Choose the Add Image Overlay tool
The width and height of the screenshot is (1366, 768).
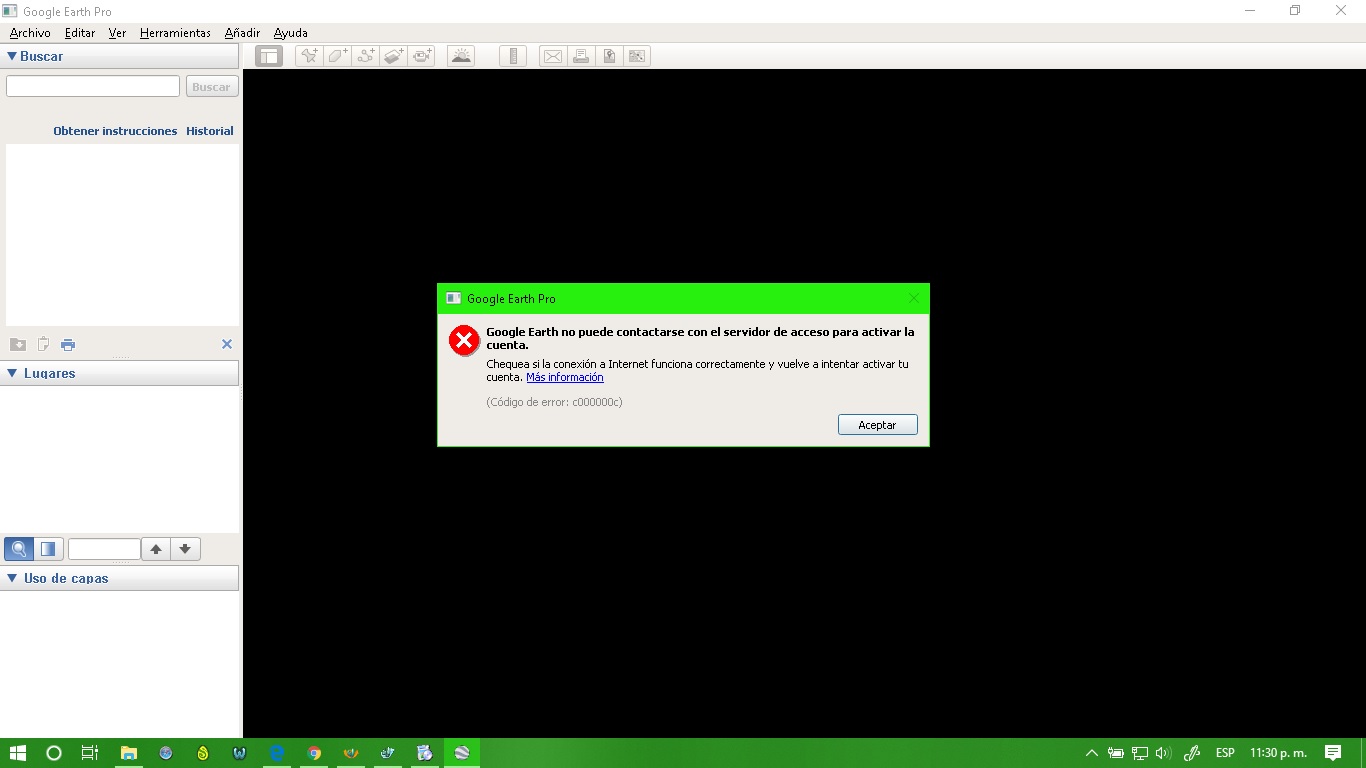pos(393,56)
